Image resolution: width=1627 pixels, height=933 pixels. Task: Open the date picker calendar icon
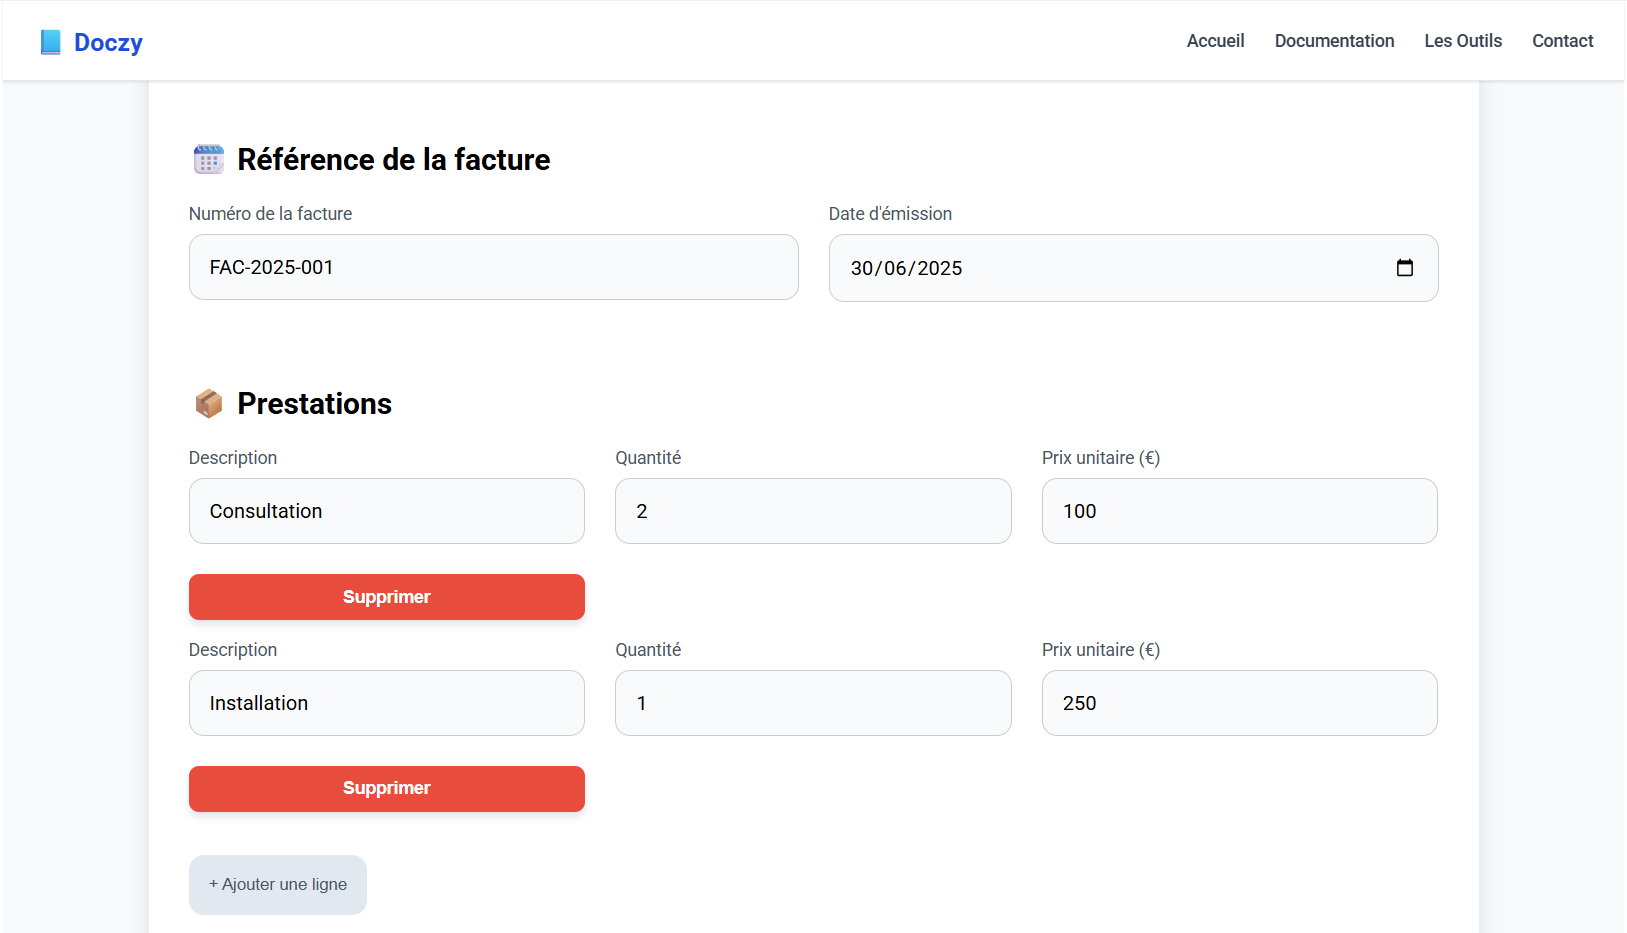tap(1404, 268)
